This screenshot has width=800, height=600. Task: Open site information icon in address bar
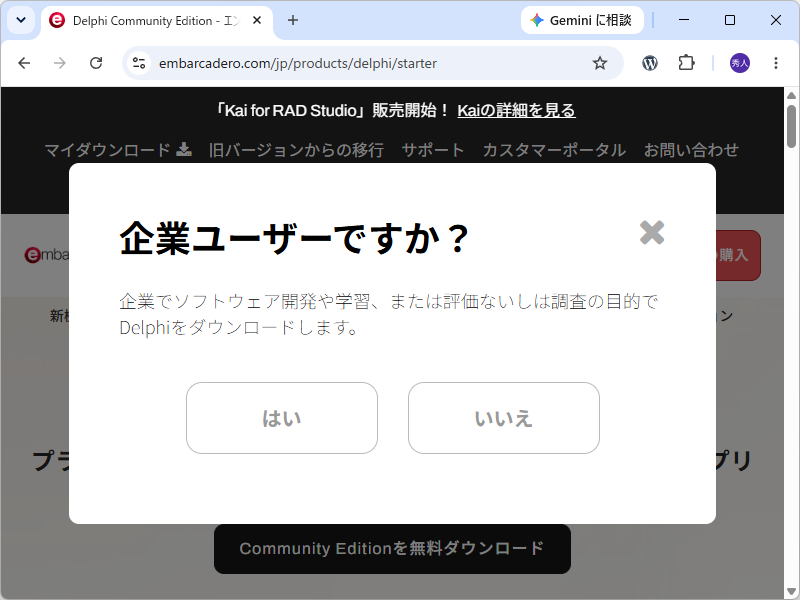139,63
